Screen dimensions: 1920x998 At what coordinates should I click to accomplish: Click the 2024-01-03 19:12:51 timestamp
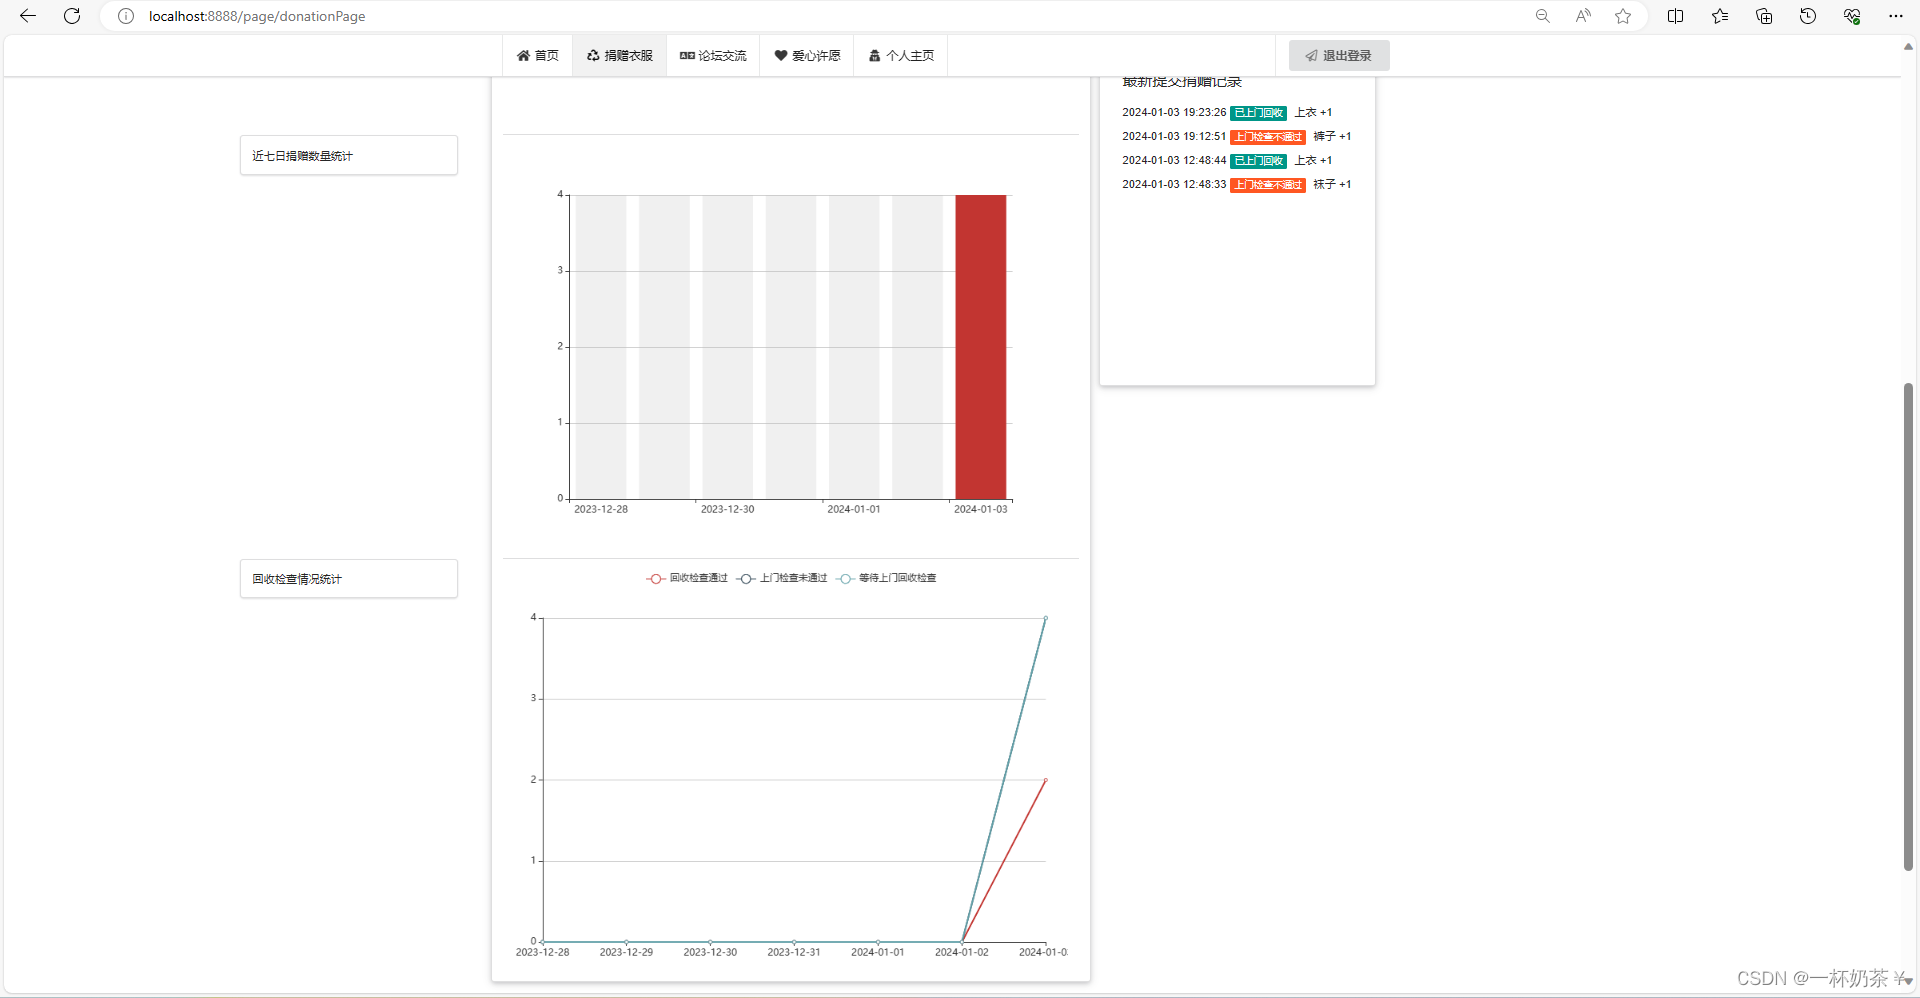tap(1174, 137)
